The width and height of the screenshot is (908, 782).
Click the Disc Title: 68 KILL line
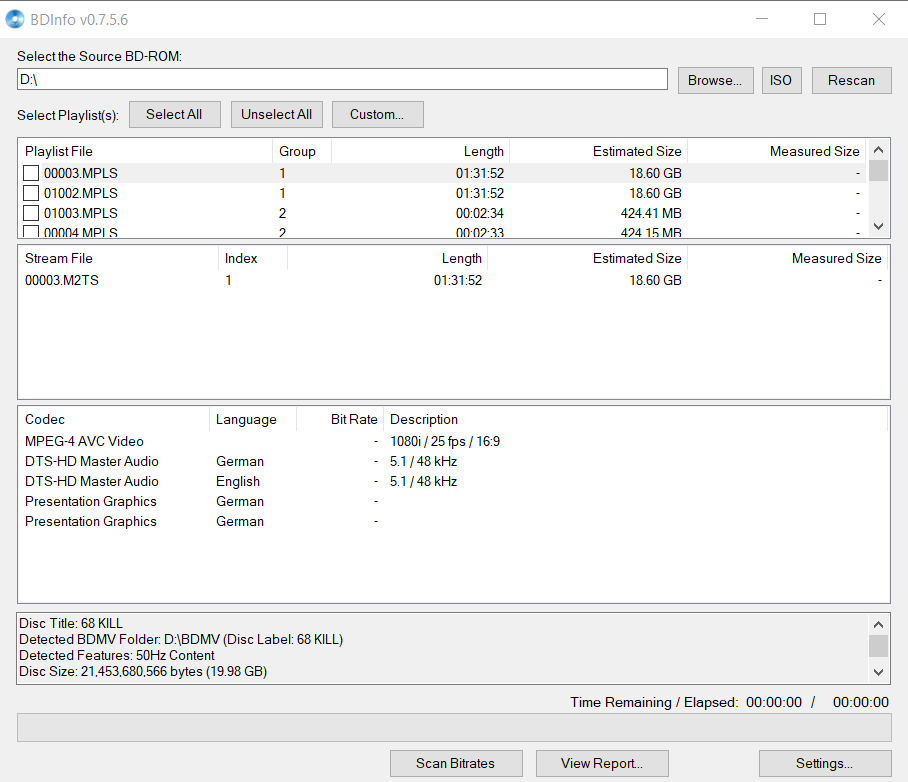71,623
